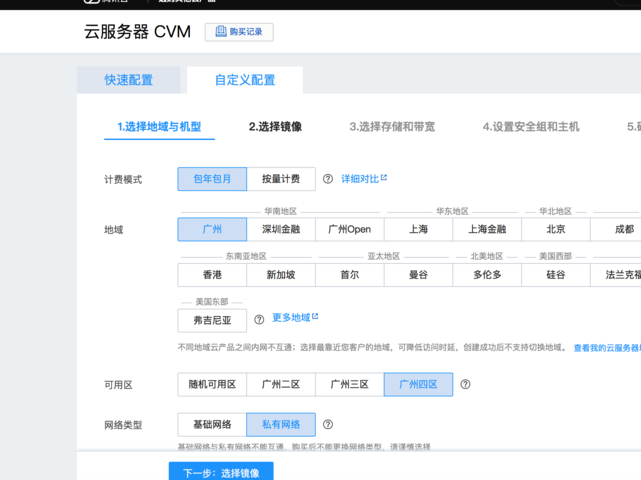The height and width of the screenshot is (480, 641).
Task: Click the external-link icon after 更多地域
Action: tap(315, 316)
